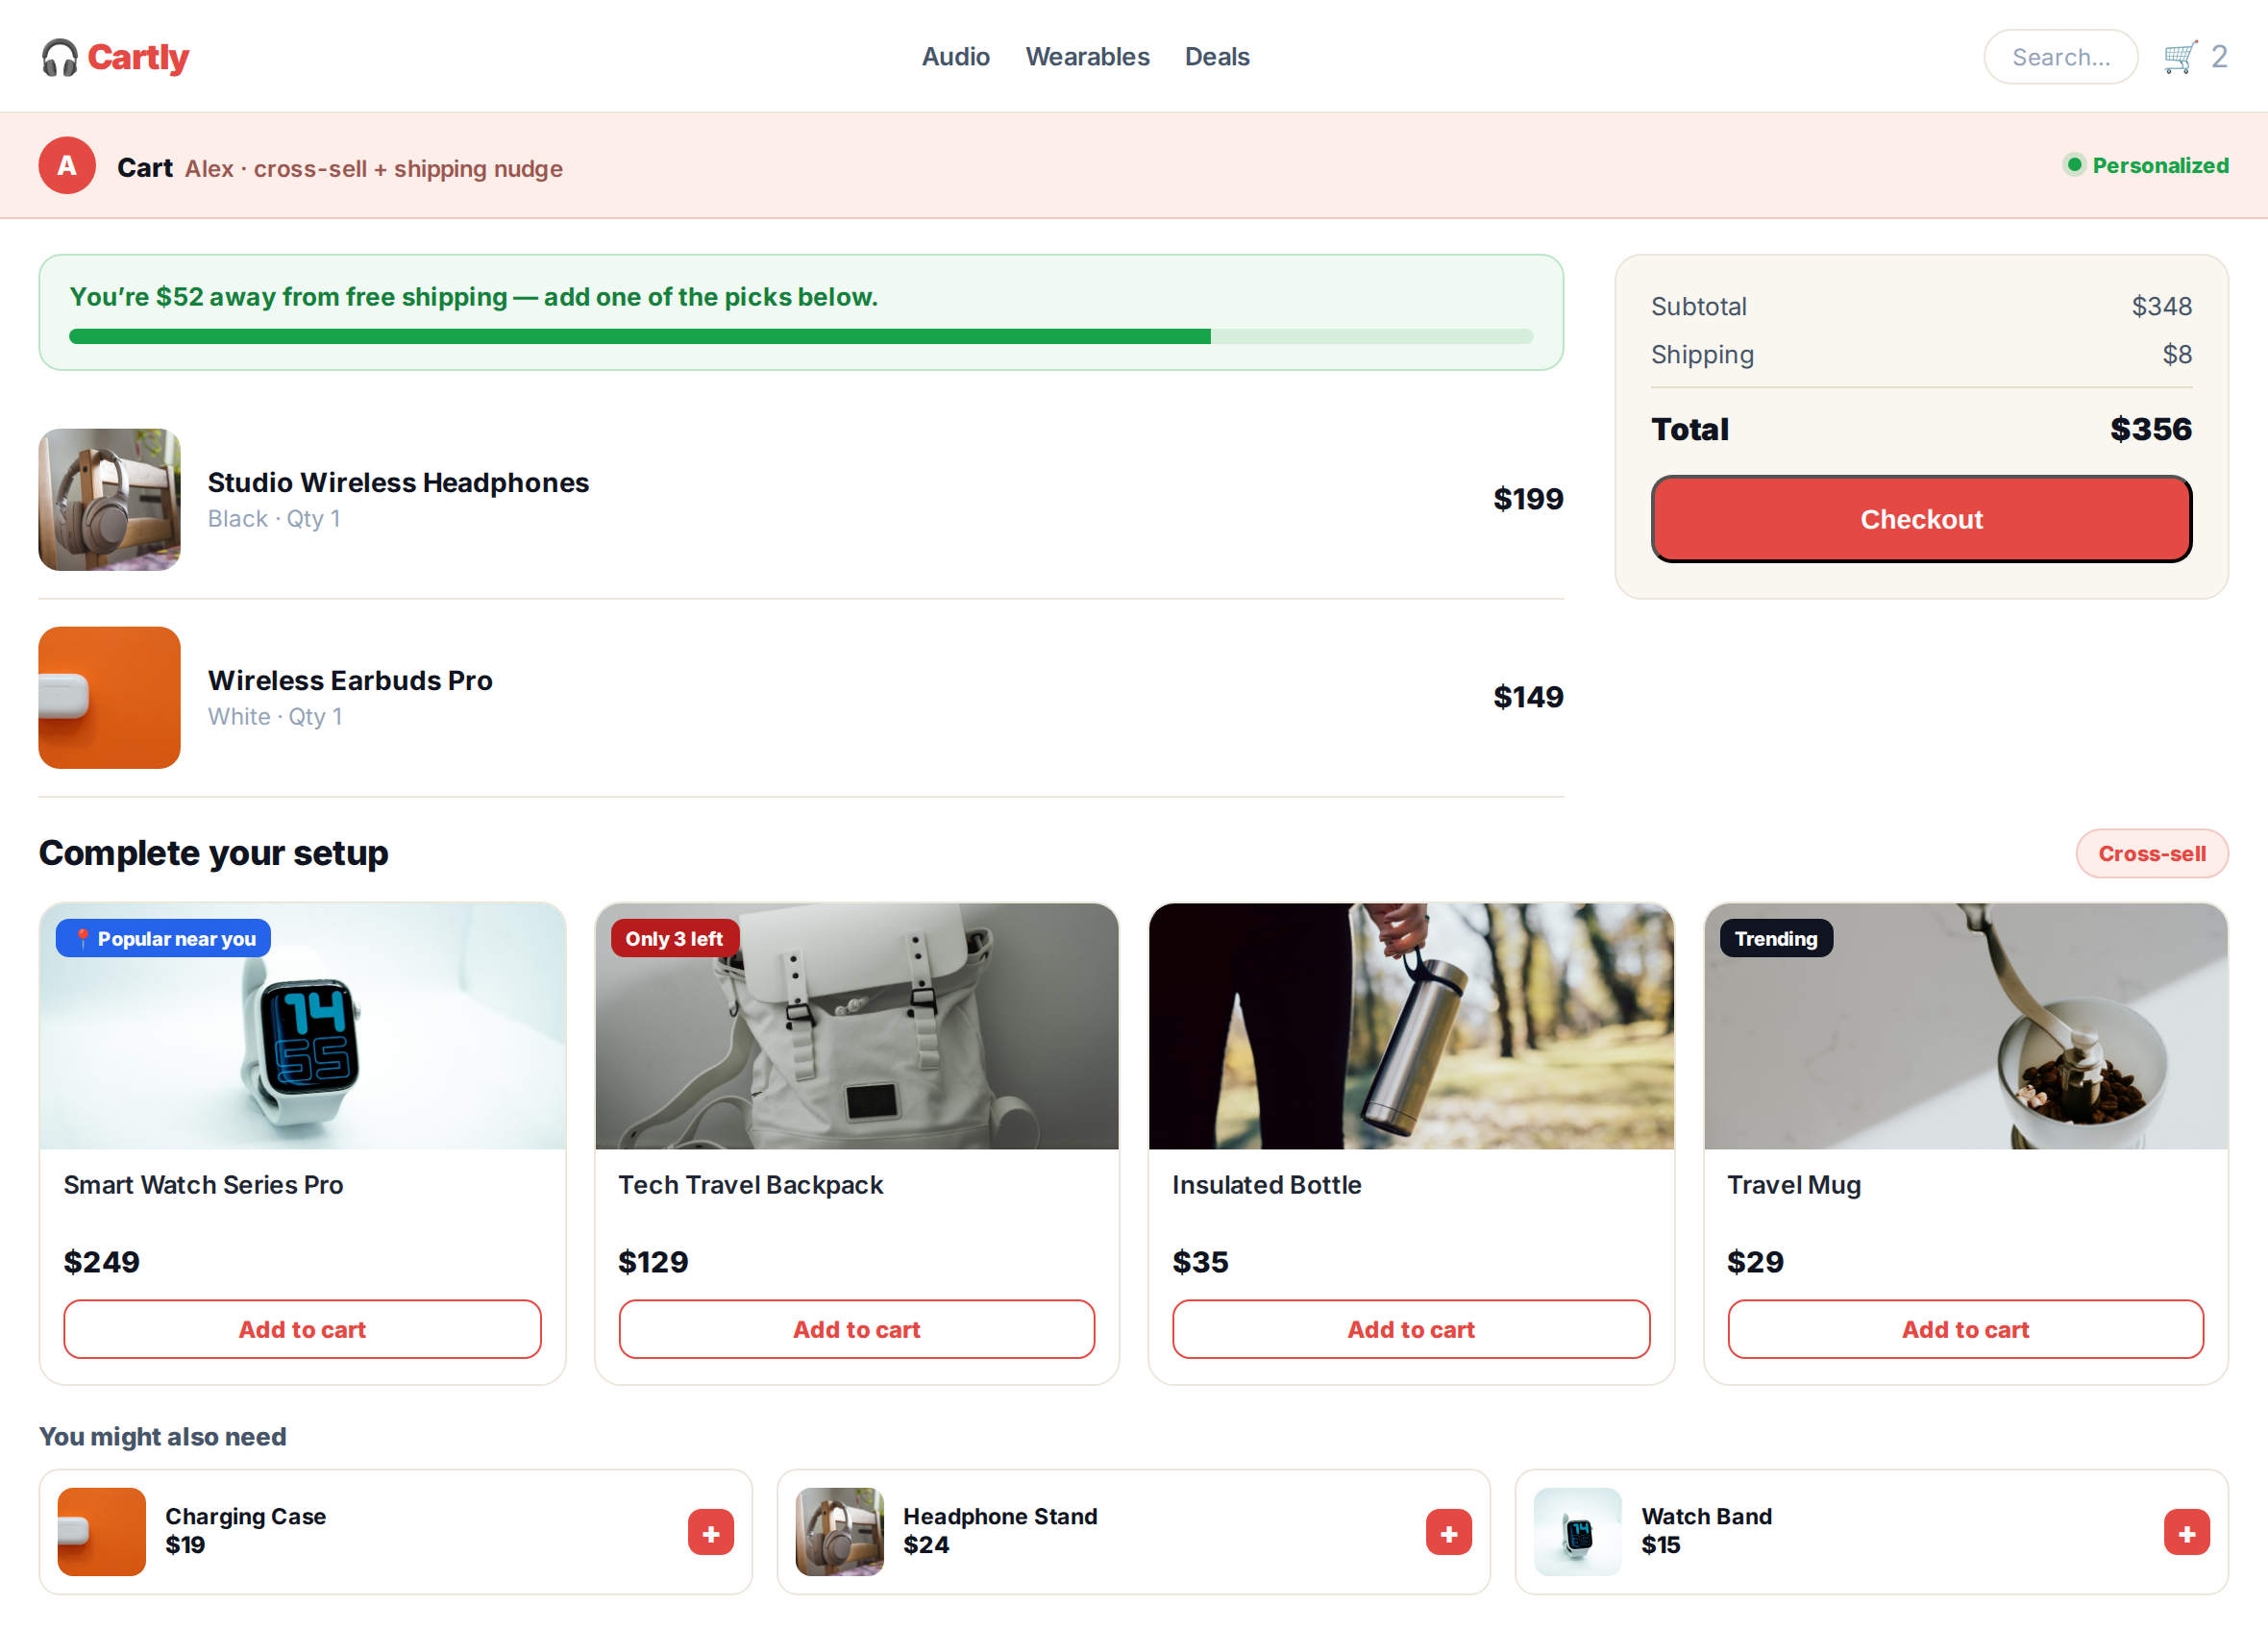
Task: Click the Shipping $8 value
Action: 2176,354
